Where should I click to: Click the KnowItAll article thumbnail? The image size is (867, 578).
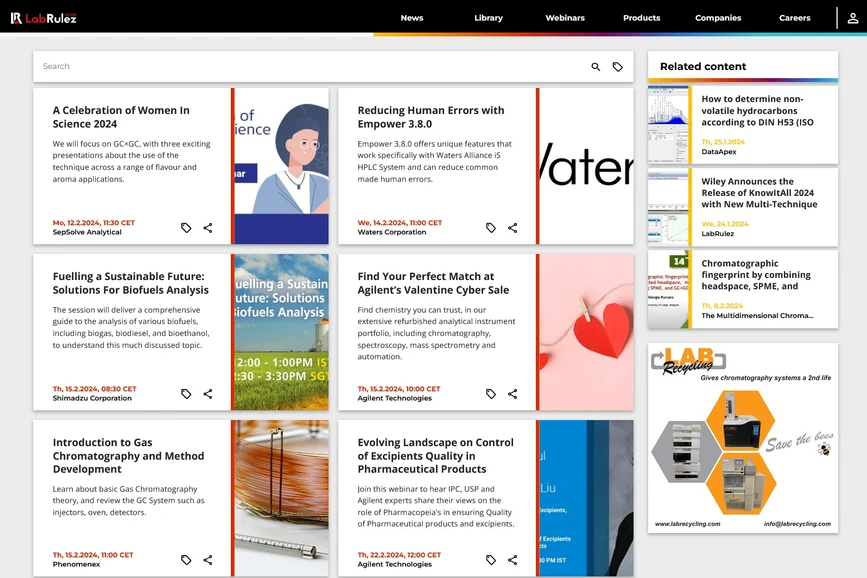668,207
